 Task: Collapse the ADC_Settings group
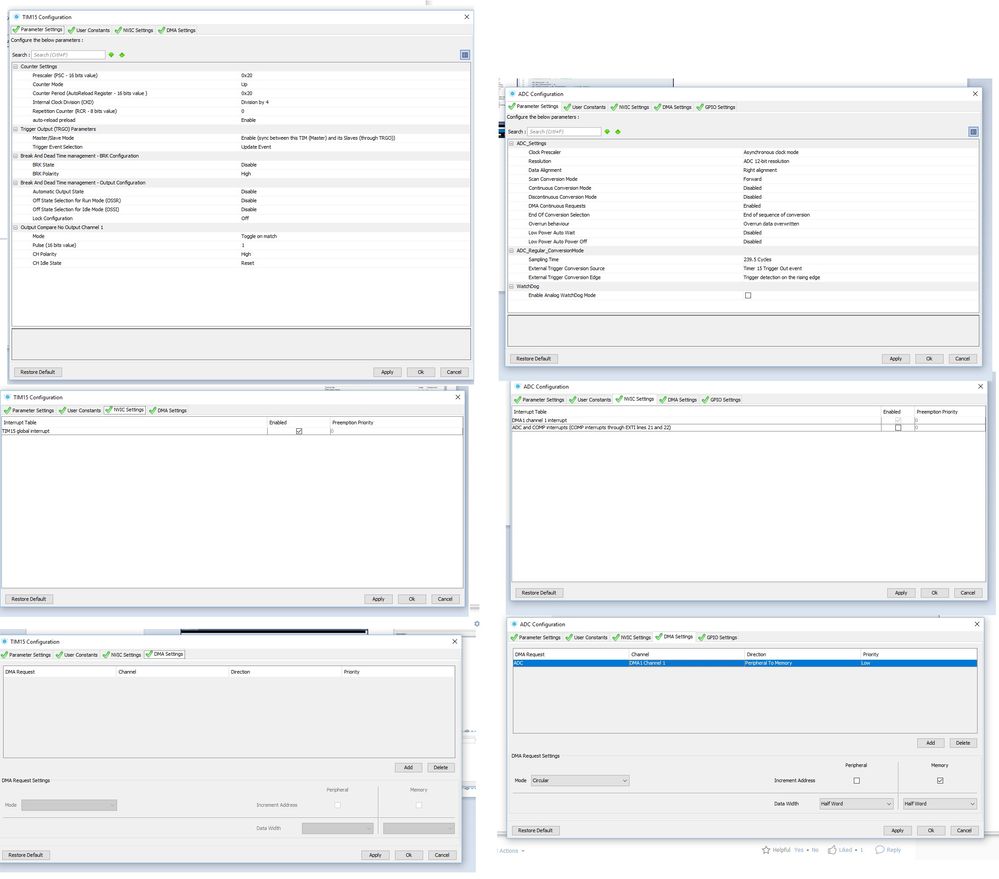[x=512, y=143]
